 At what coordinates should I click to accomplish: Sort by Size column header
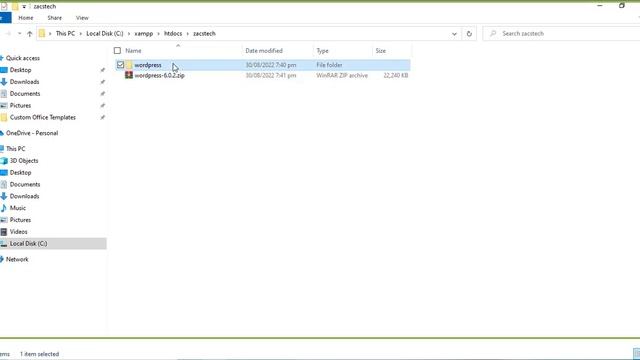[380, 51]
